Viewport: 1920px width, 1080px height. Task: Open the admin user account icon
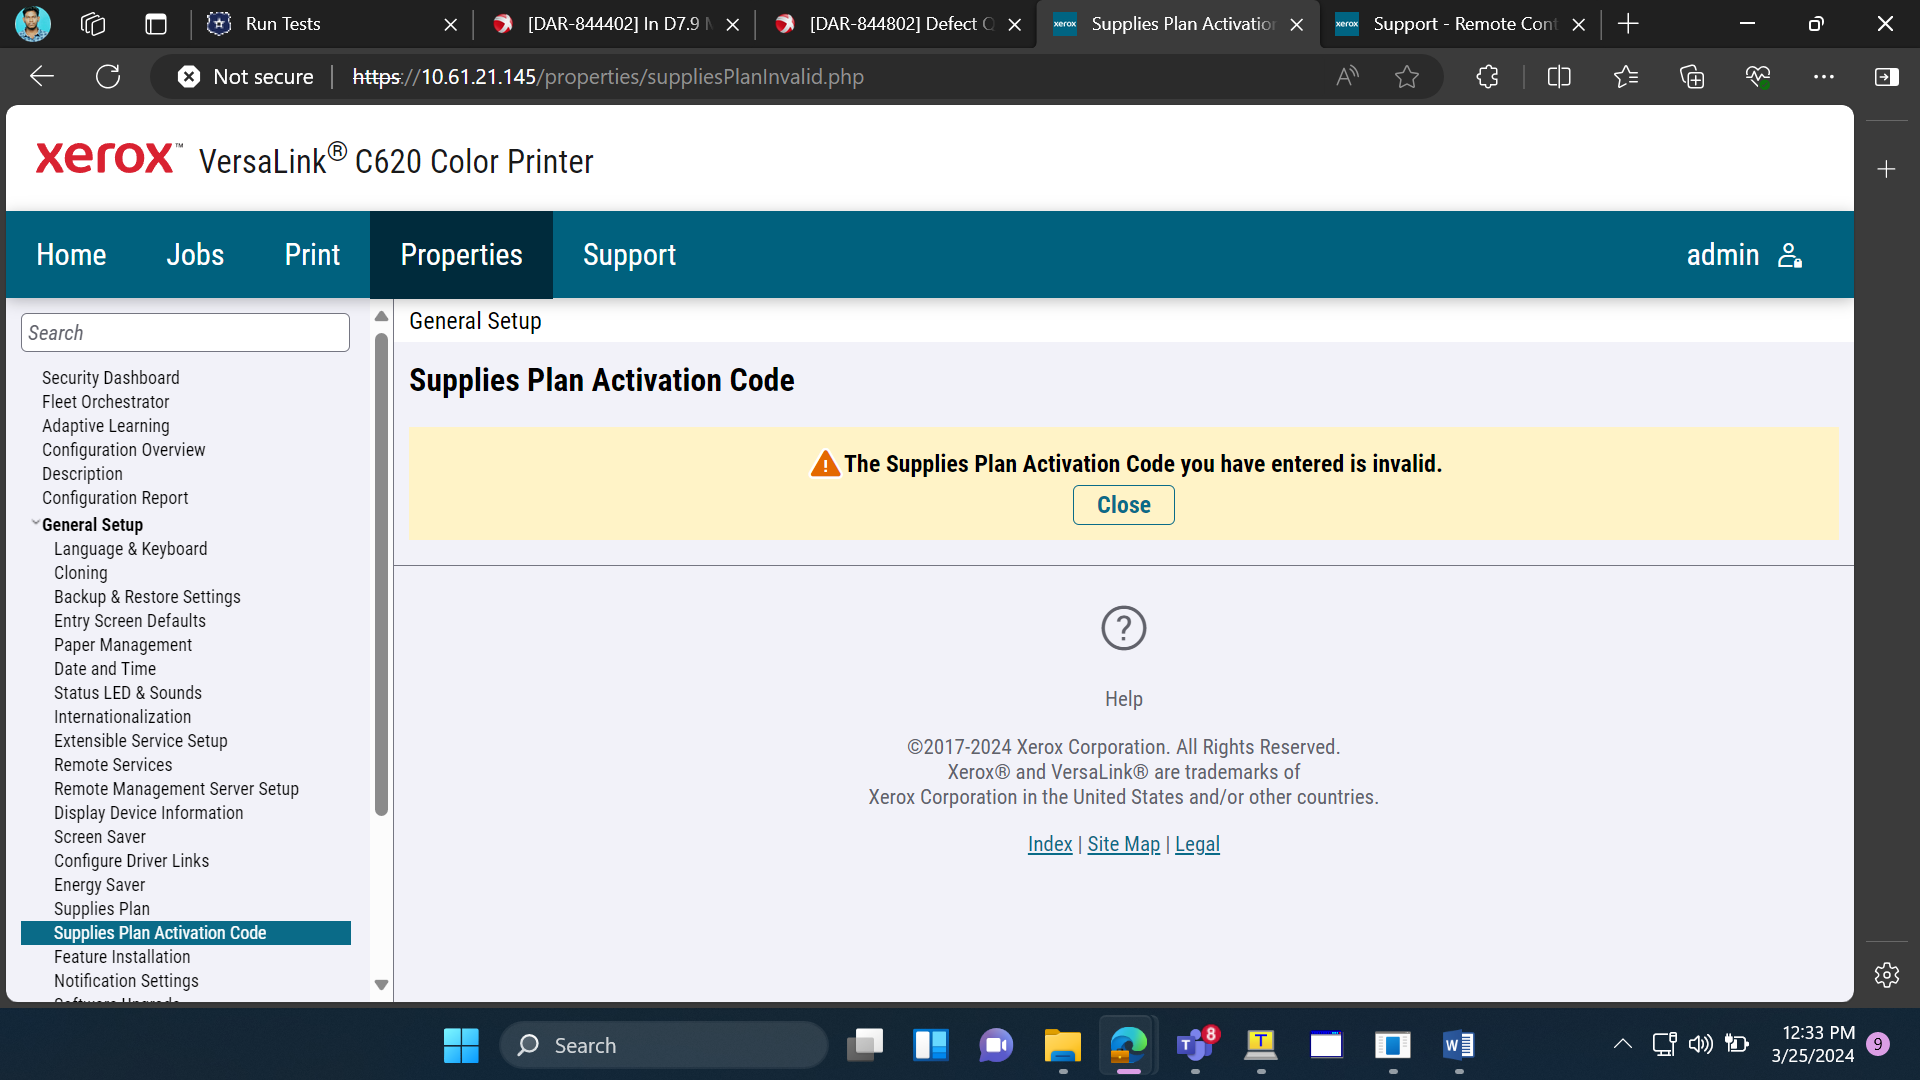coord(1790,255)
